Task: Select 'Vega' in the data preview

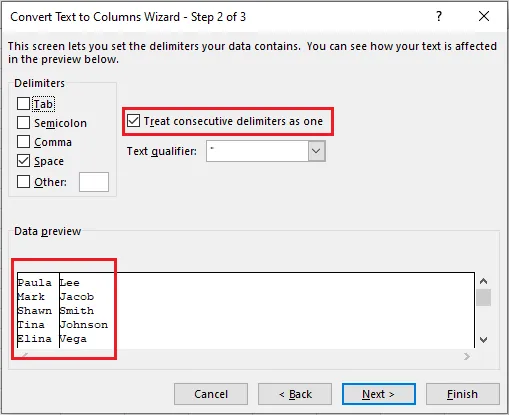Action: [x=73, y=339]
